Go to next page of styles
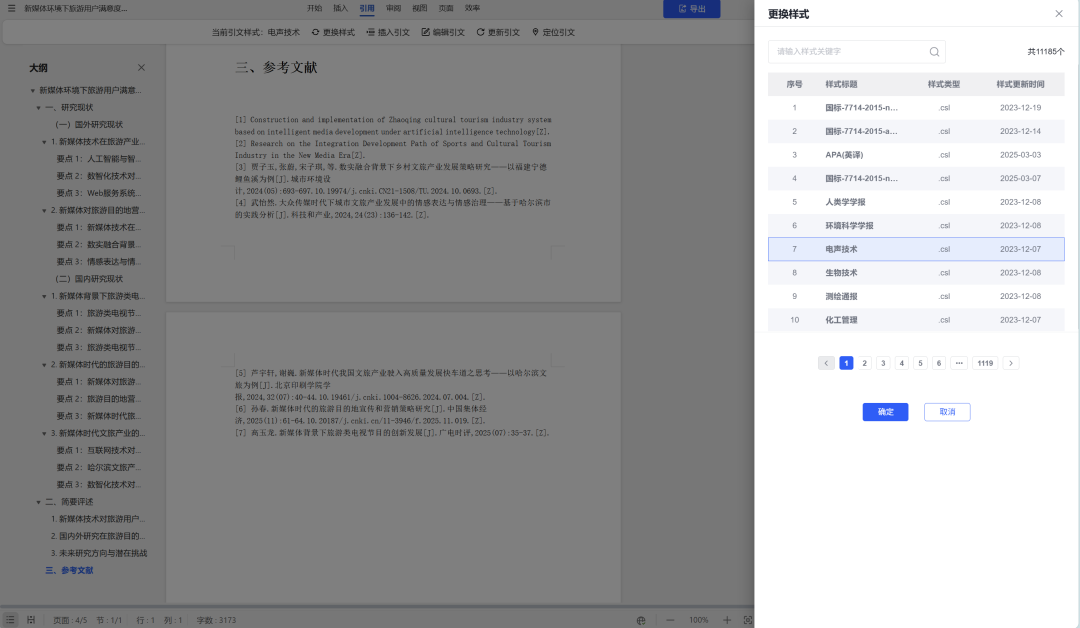Image resolution: width=1080 pixels, height=628 pixels. click(x=1011, y=363)
